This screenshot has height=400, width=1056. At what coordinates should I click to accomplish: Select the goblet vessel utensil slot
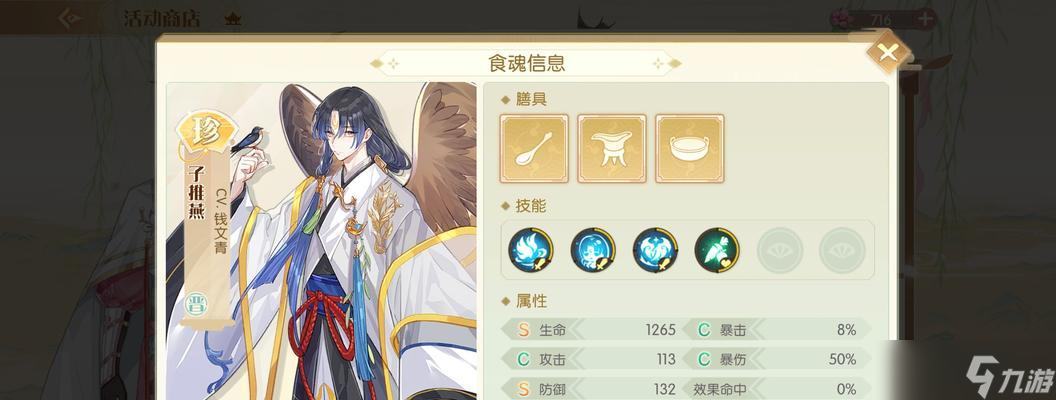[612, 148]
